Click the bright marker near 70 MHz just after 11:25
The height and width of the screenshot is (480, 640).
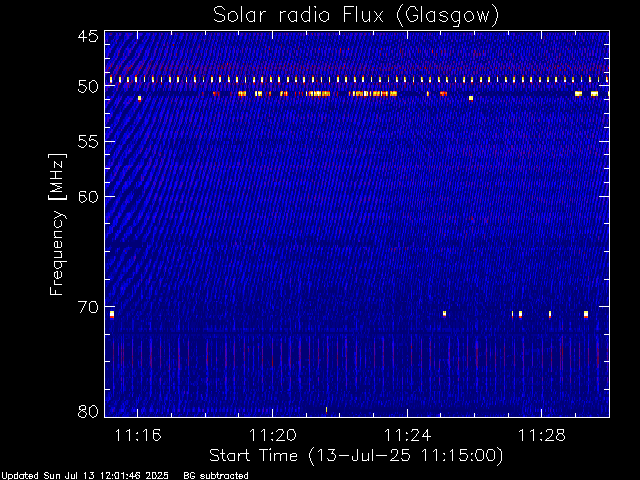coord(444,313)
